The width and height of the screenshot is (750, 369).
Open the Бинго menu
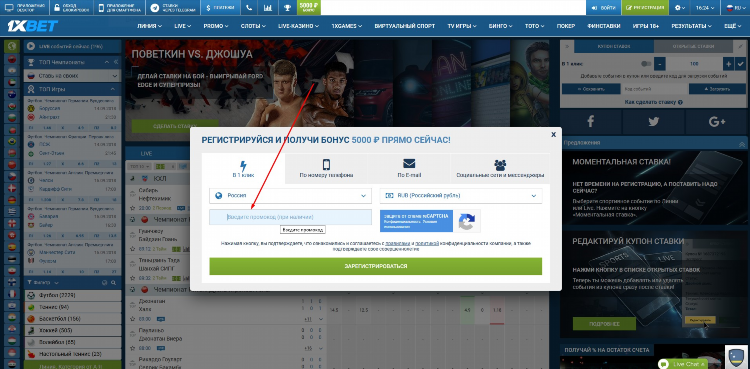501,26
